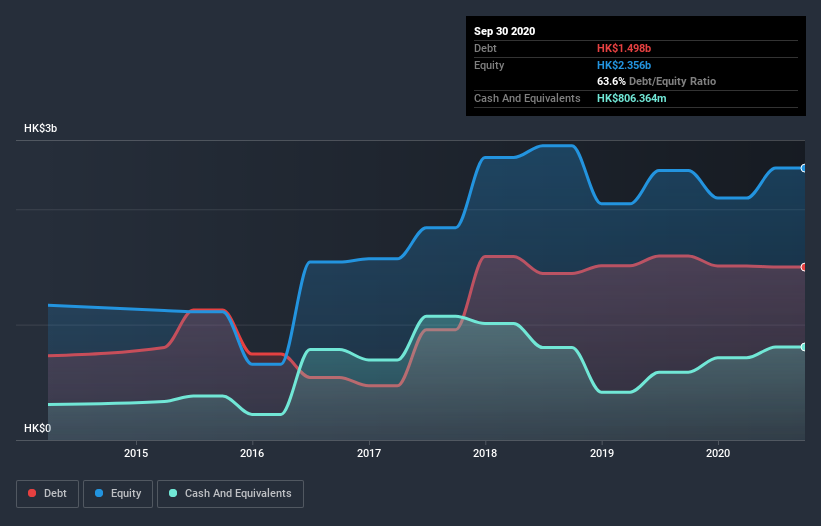This screenshot has height=526, width=821.
Task: Click the 2017 x-axis label
Action: (369, 453)
